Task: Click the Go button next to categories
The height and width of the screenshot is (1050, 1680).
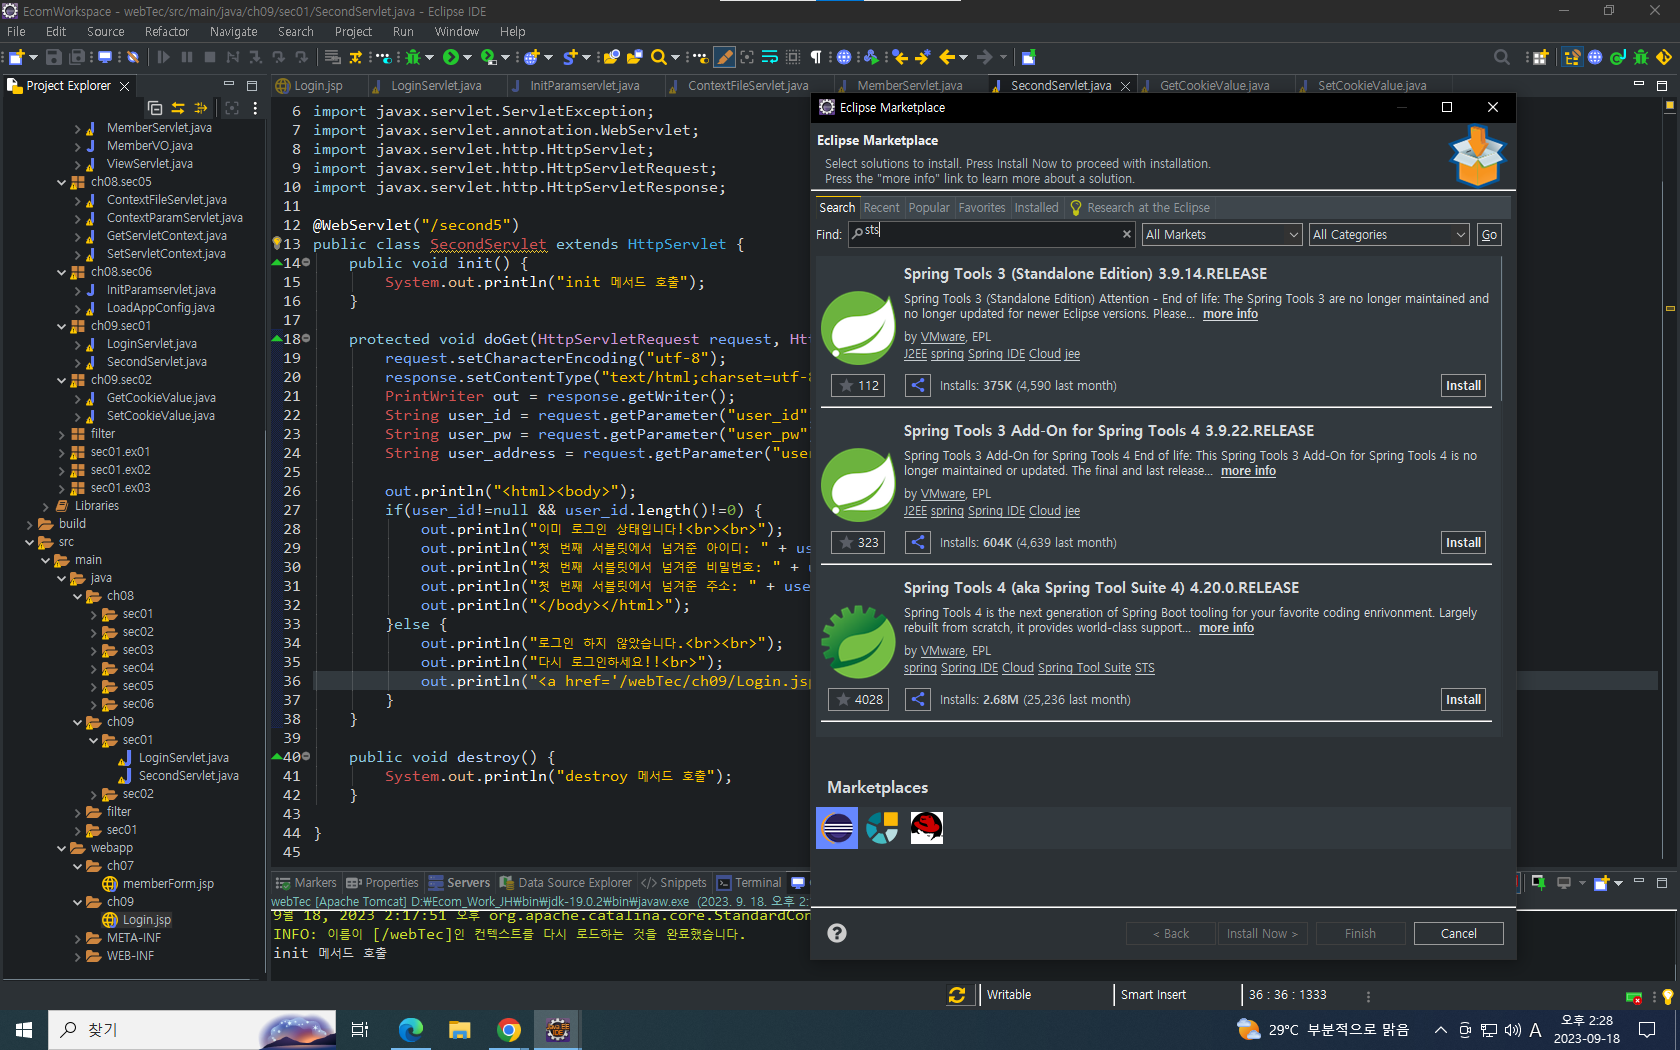Action: tap(1489, 234)
